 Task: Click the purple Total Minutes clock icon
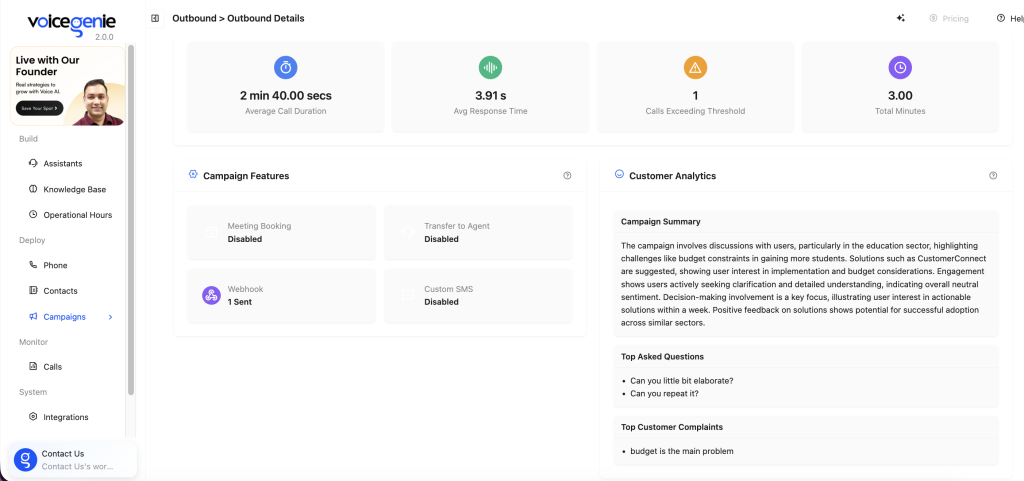900,68
